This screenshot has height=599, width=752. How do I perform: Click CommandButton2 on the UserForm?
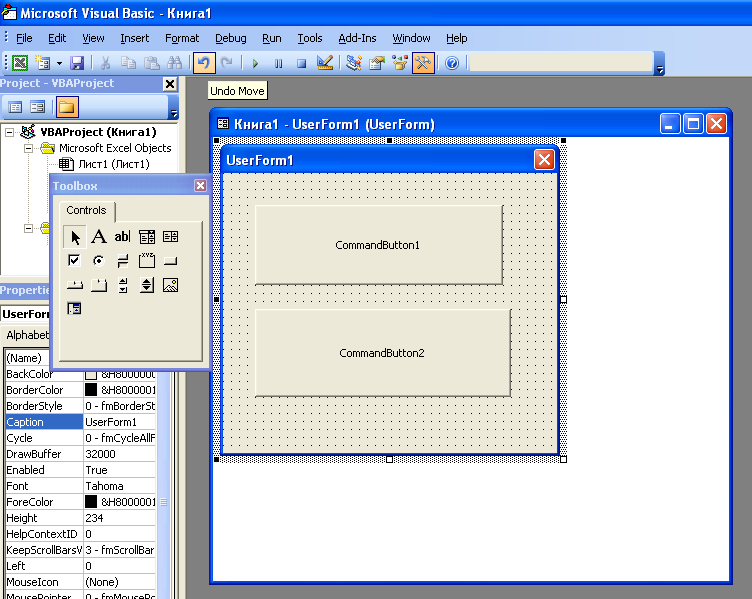[x=382, y=353]
